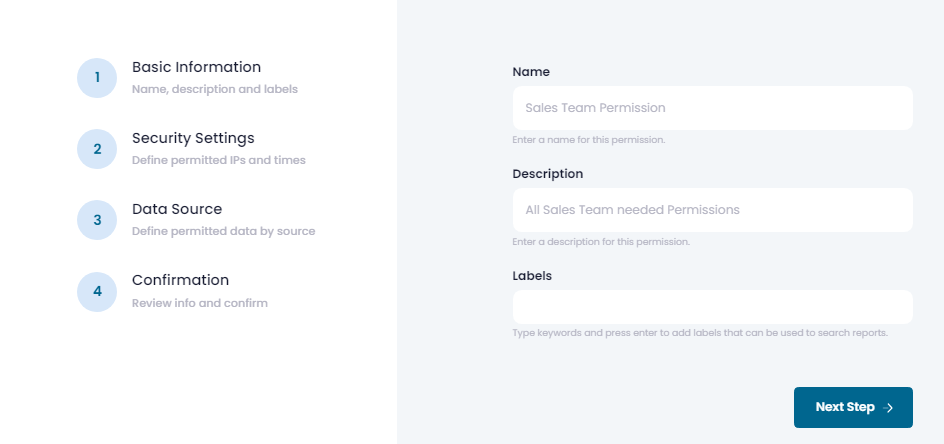
Task: Click "Review info and confirm" subtitle
Action: [x=199, y=302]
